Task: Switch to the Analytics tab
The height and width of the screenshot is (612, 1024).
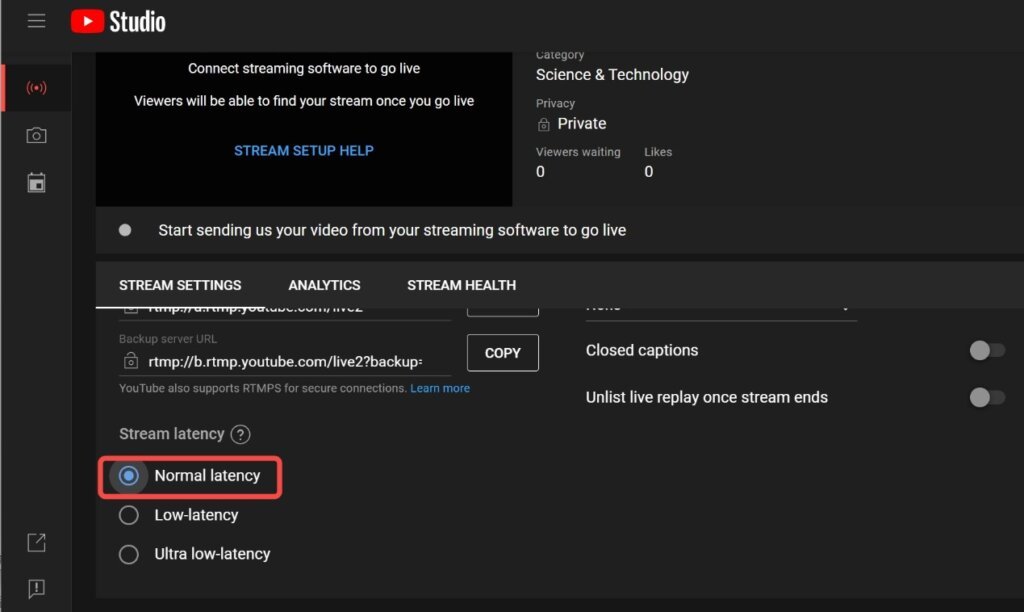Action: tap(324, 285)
